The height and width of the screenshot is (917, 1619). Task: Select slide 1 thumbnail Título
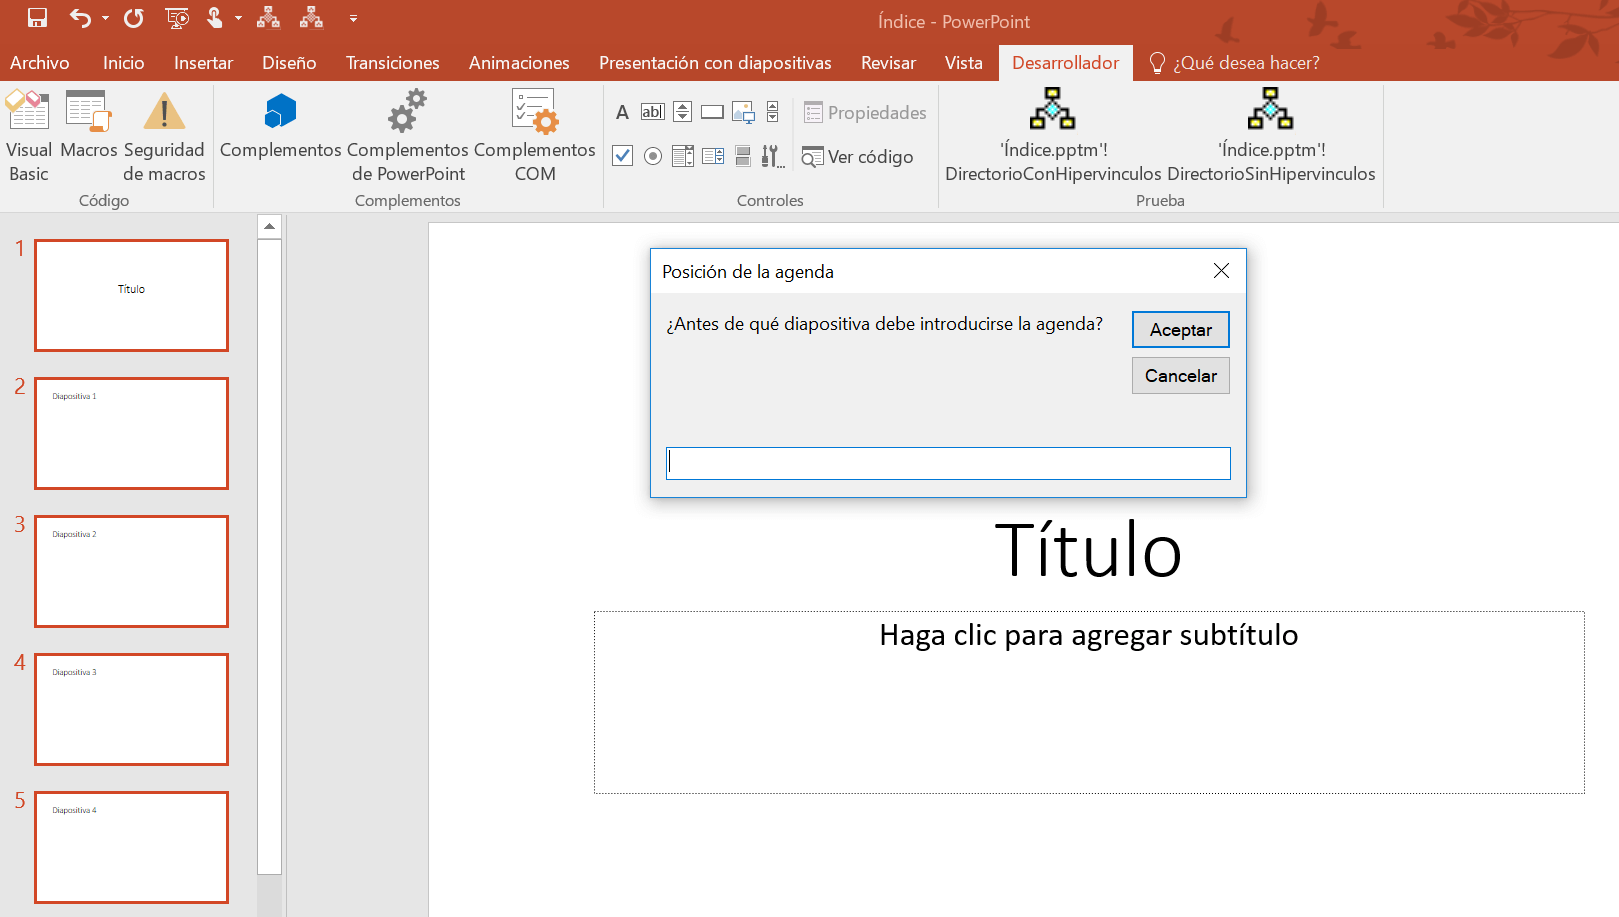coord(132,295)
